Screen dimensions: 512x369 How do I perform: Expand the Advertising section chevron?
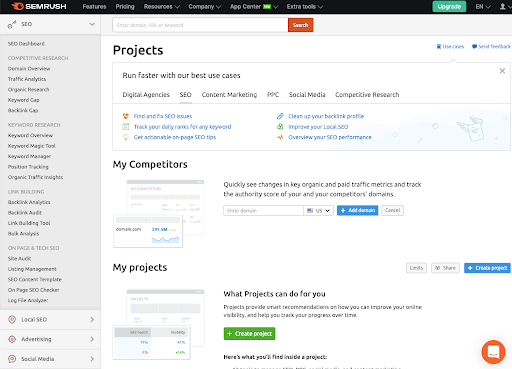point(92,339)
